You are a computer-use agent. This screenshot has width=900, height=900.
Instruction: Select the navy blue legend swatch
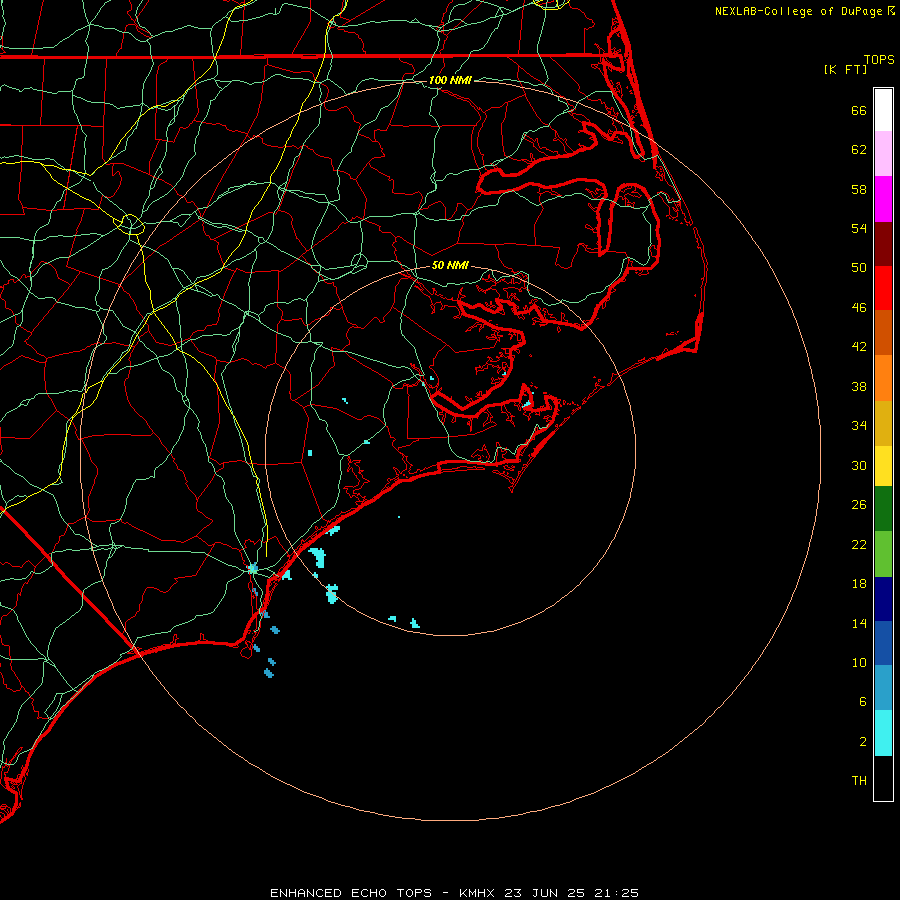(883, 599)
